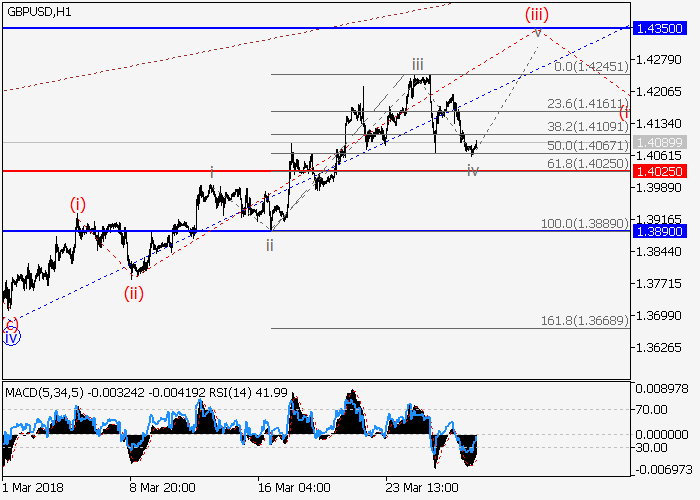Select the Fibonacci 100.0(1.38890) label

point(585,223)
